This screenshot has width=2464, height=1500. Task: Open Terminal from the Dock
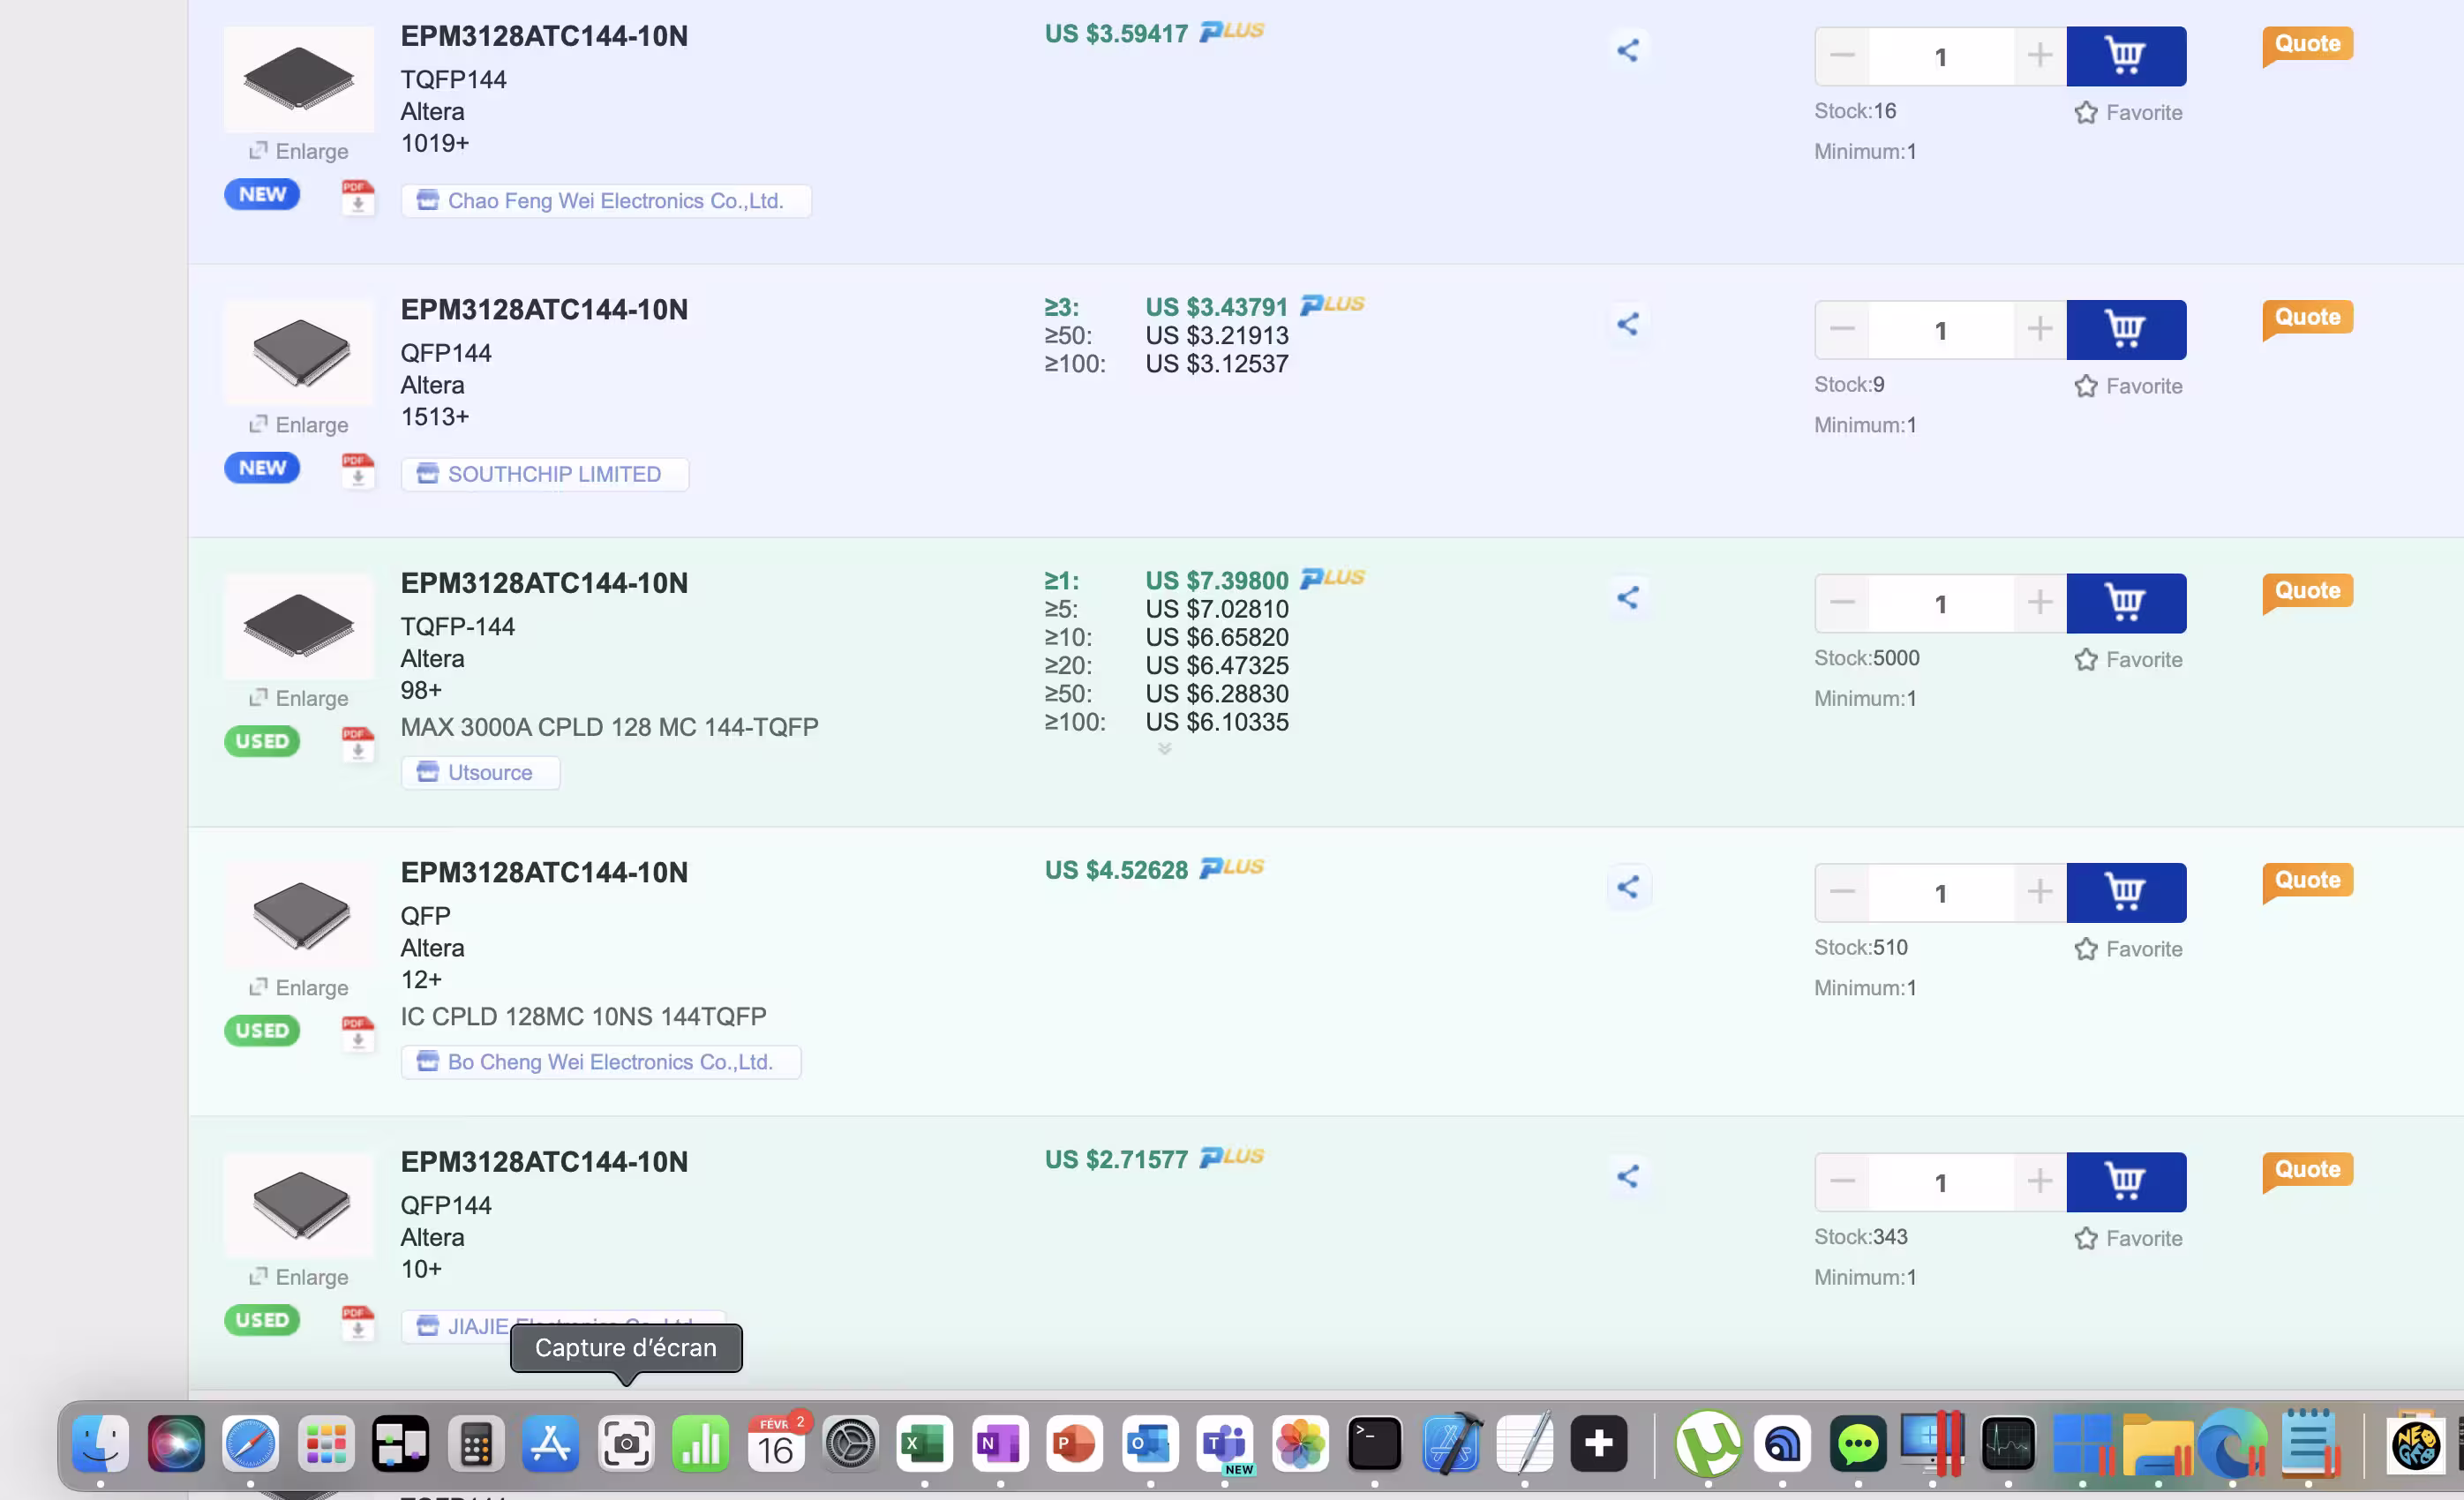[1375, 1443]
